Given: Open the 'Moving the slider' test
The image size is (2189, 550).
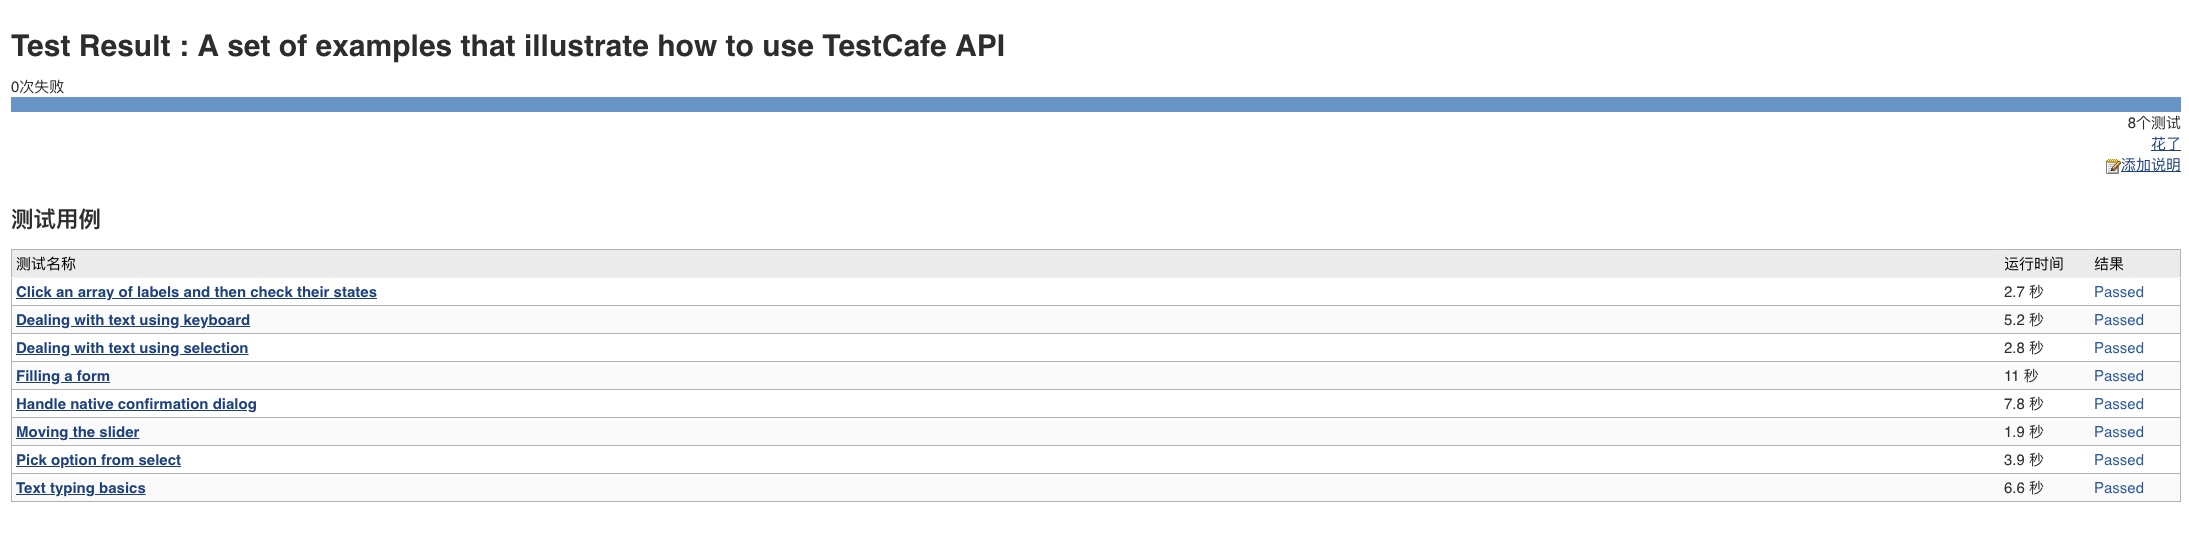Looking at the screenshot, I should click(78, 432).
